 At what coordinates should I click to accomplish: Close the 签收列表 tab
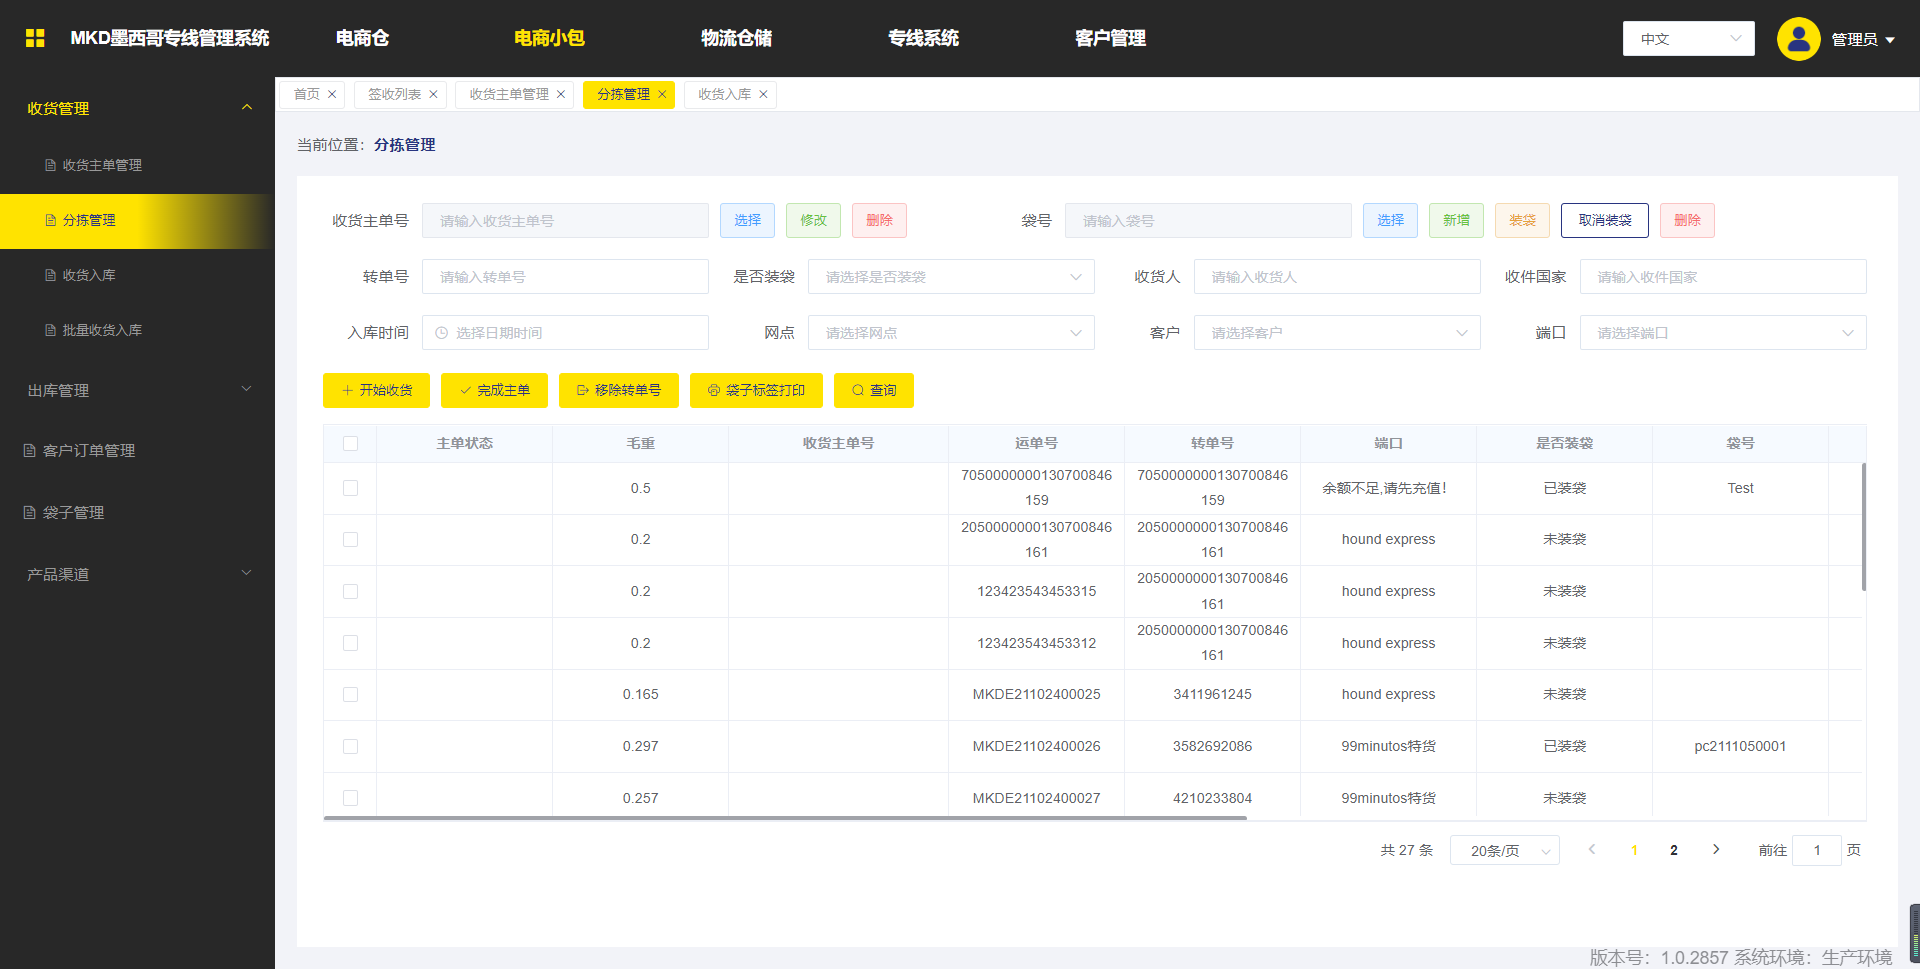pos(433,95)
